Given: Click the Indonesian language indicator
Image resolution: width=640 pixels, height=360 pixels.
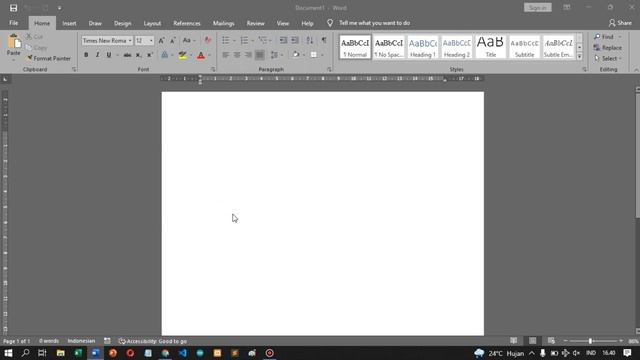Looking at the screenshot, I should pyautogui.click(x=81, y=341).
